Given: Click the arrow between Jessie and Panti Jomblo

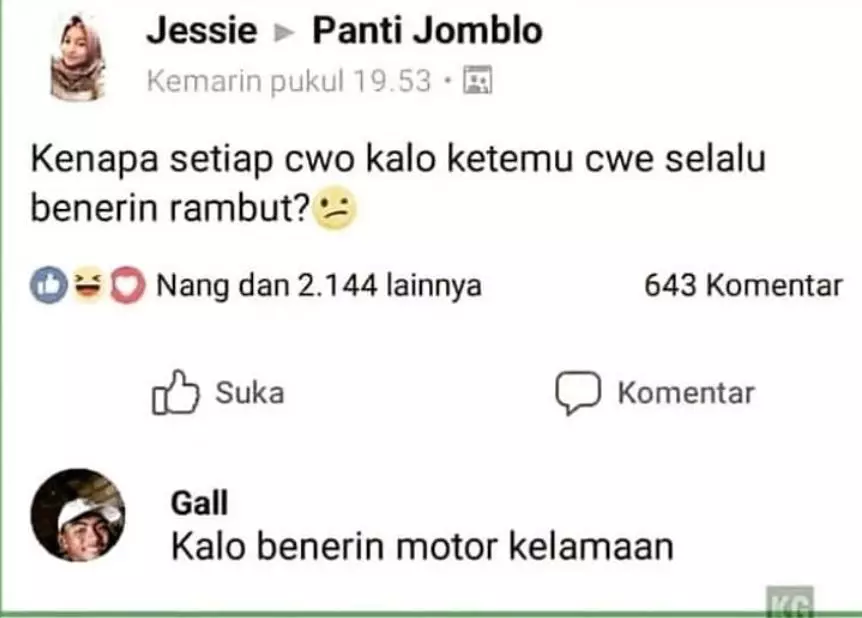Looking at the screenshot, I should click(x=284, y=33).
